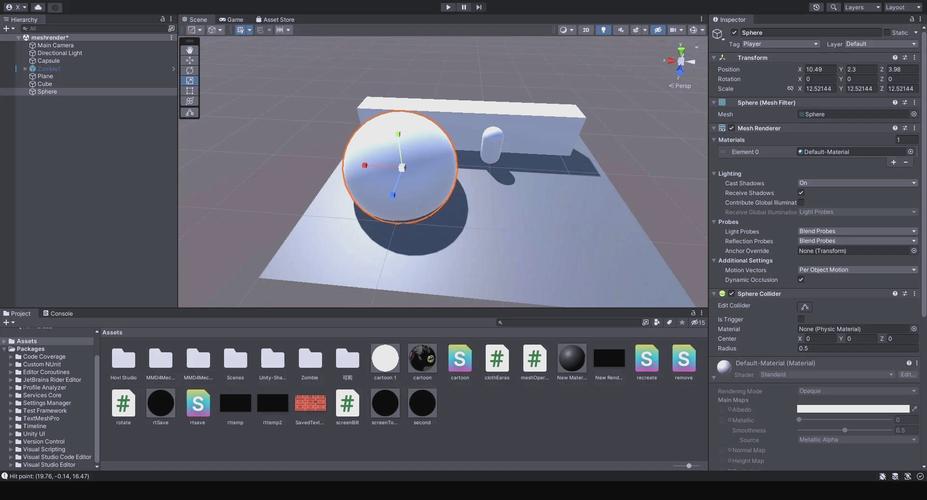Click the global search magnifier icon
This screenshot has height=500, width=927.
833,7
